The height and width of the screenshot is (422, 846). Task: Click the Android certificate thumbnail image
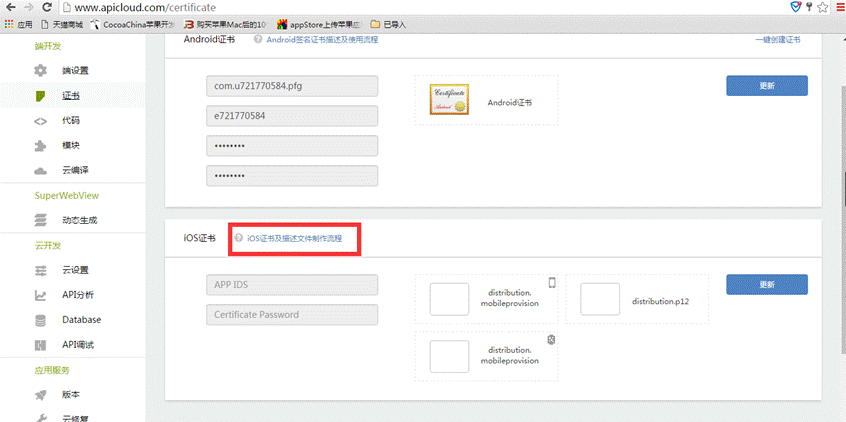click(449, 101)
